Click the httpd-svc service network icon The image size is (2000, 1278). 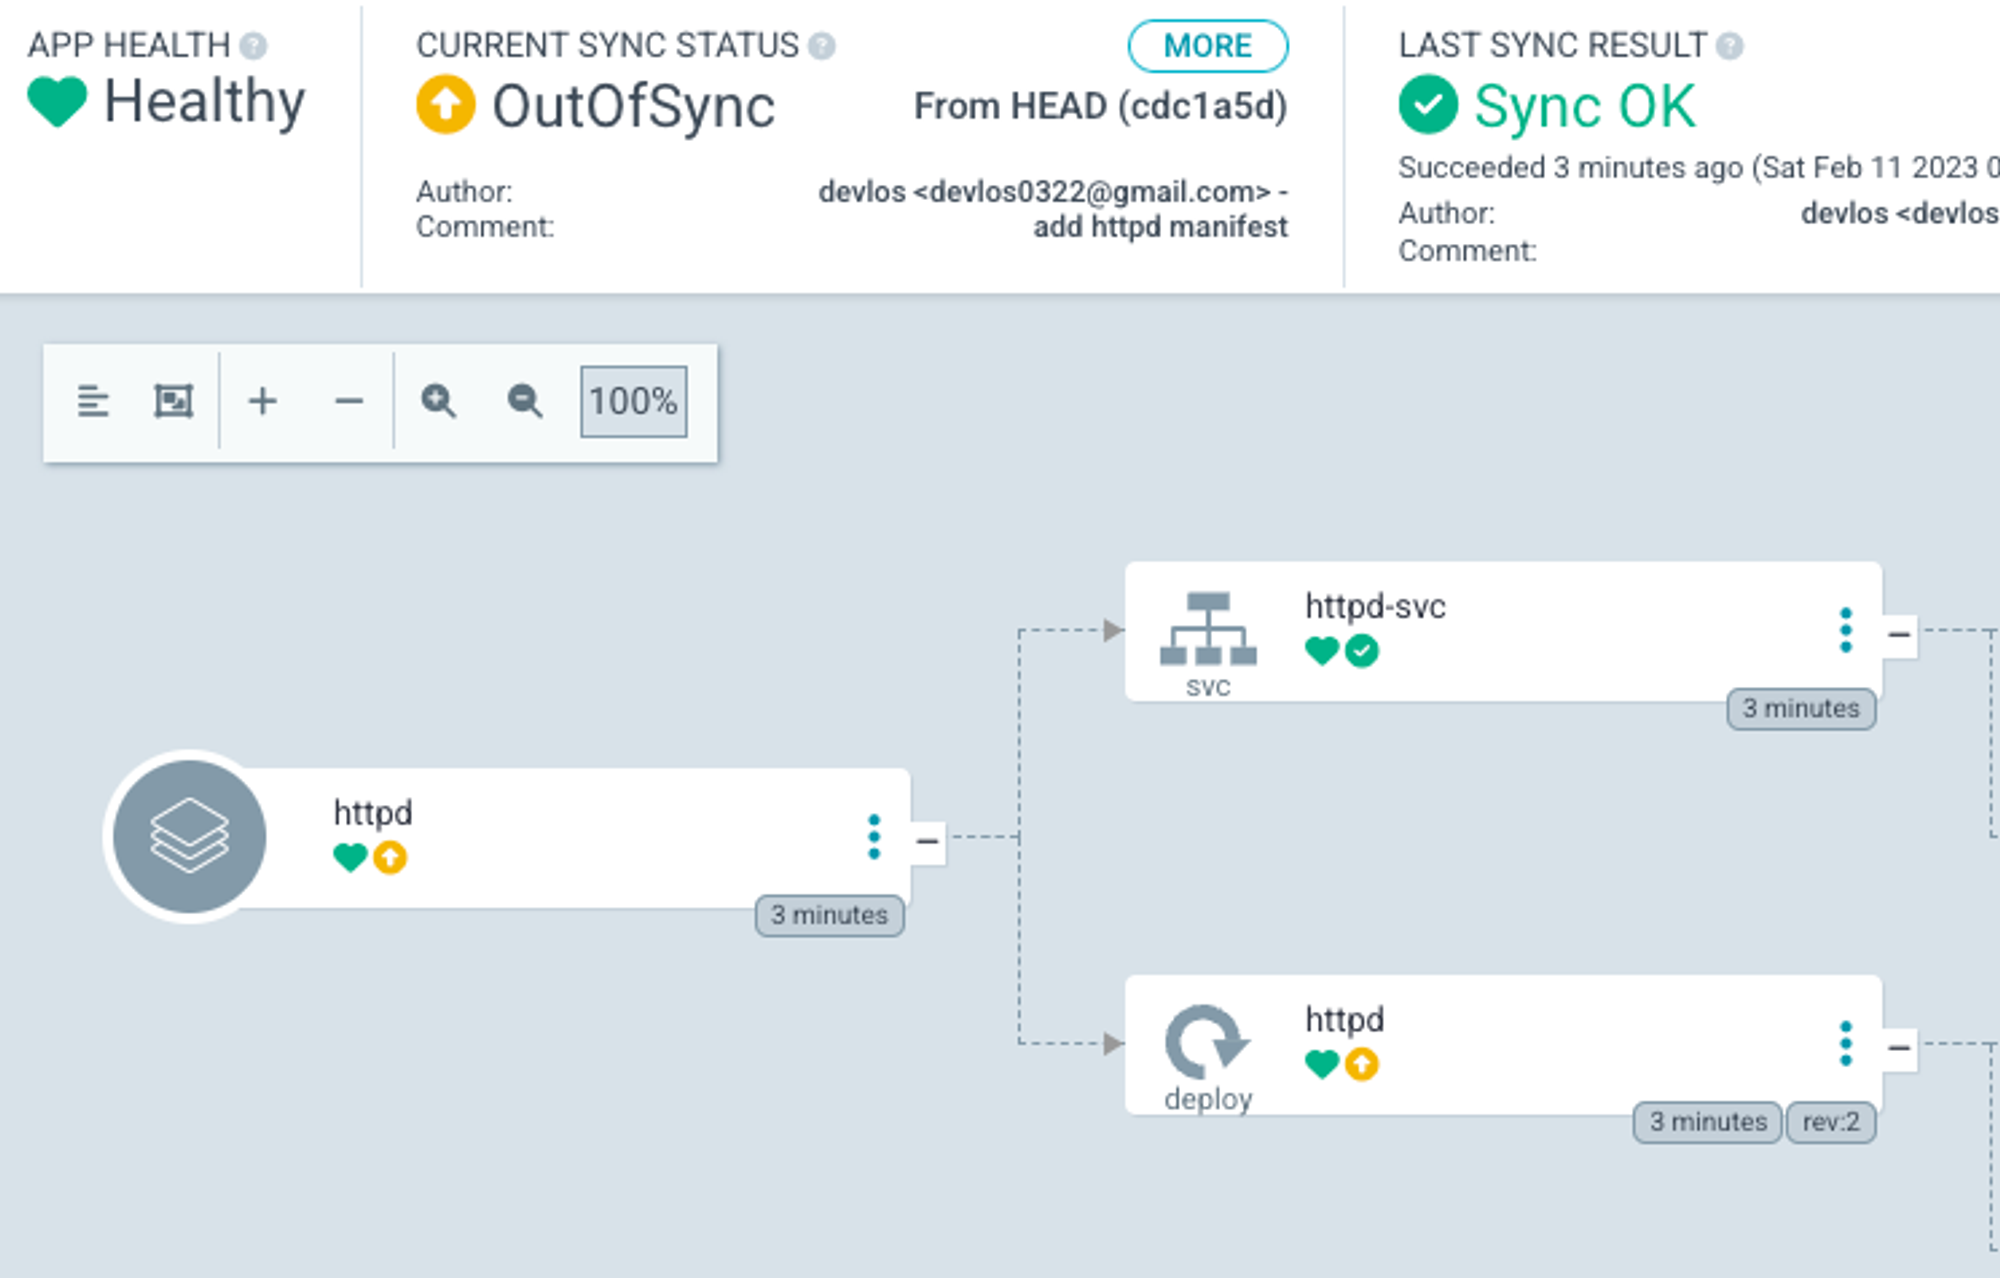click(1208, 630)
